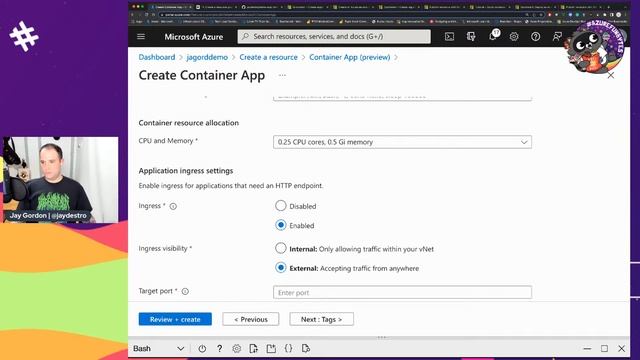This screenshot has height=360, width=640.
Task: Select the Enabled ingress radio button
Action: pos(280,225)
